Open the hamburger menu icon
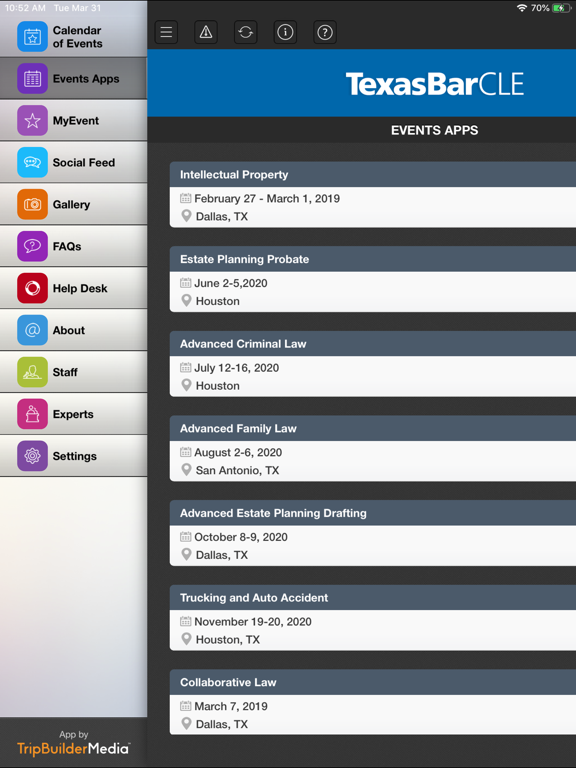576x768 pixels. tap(167, 32)
